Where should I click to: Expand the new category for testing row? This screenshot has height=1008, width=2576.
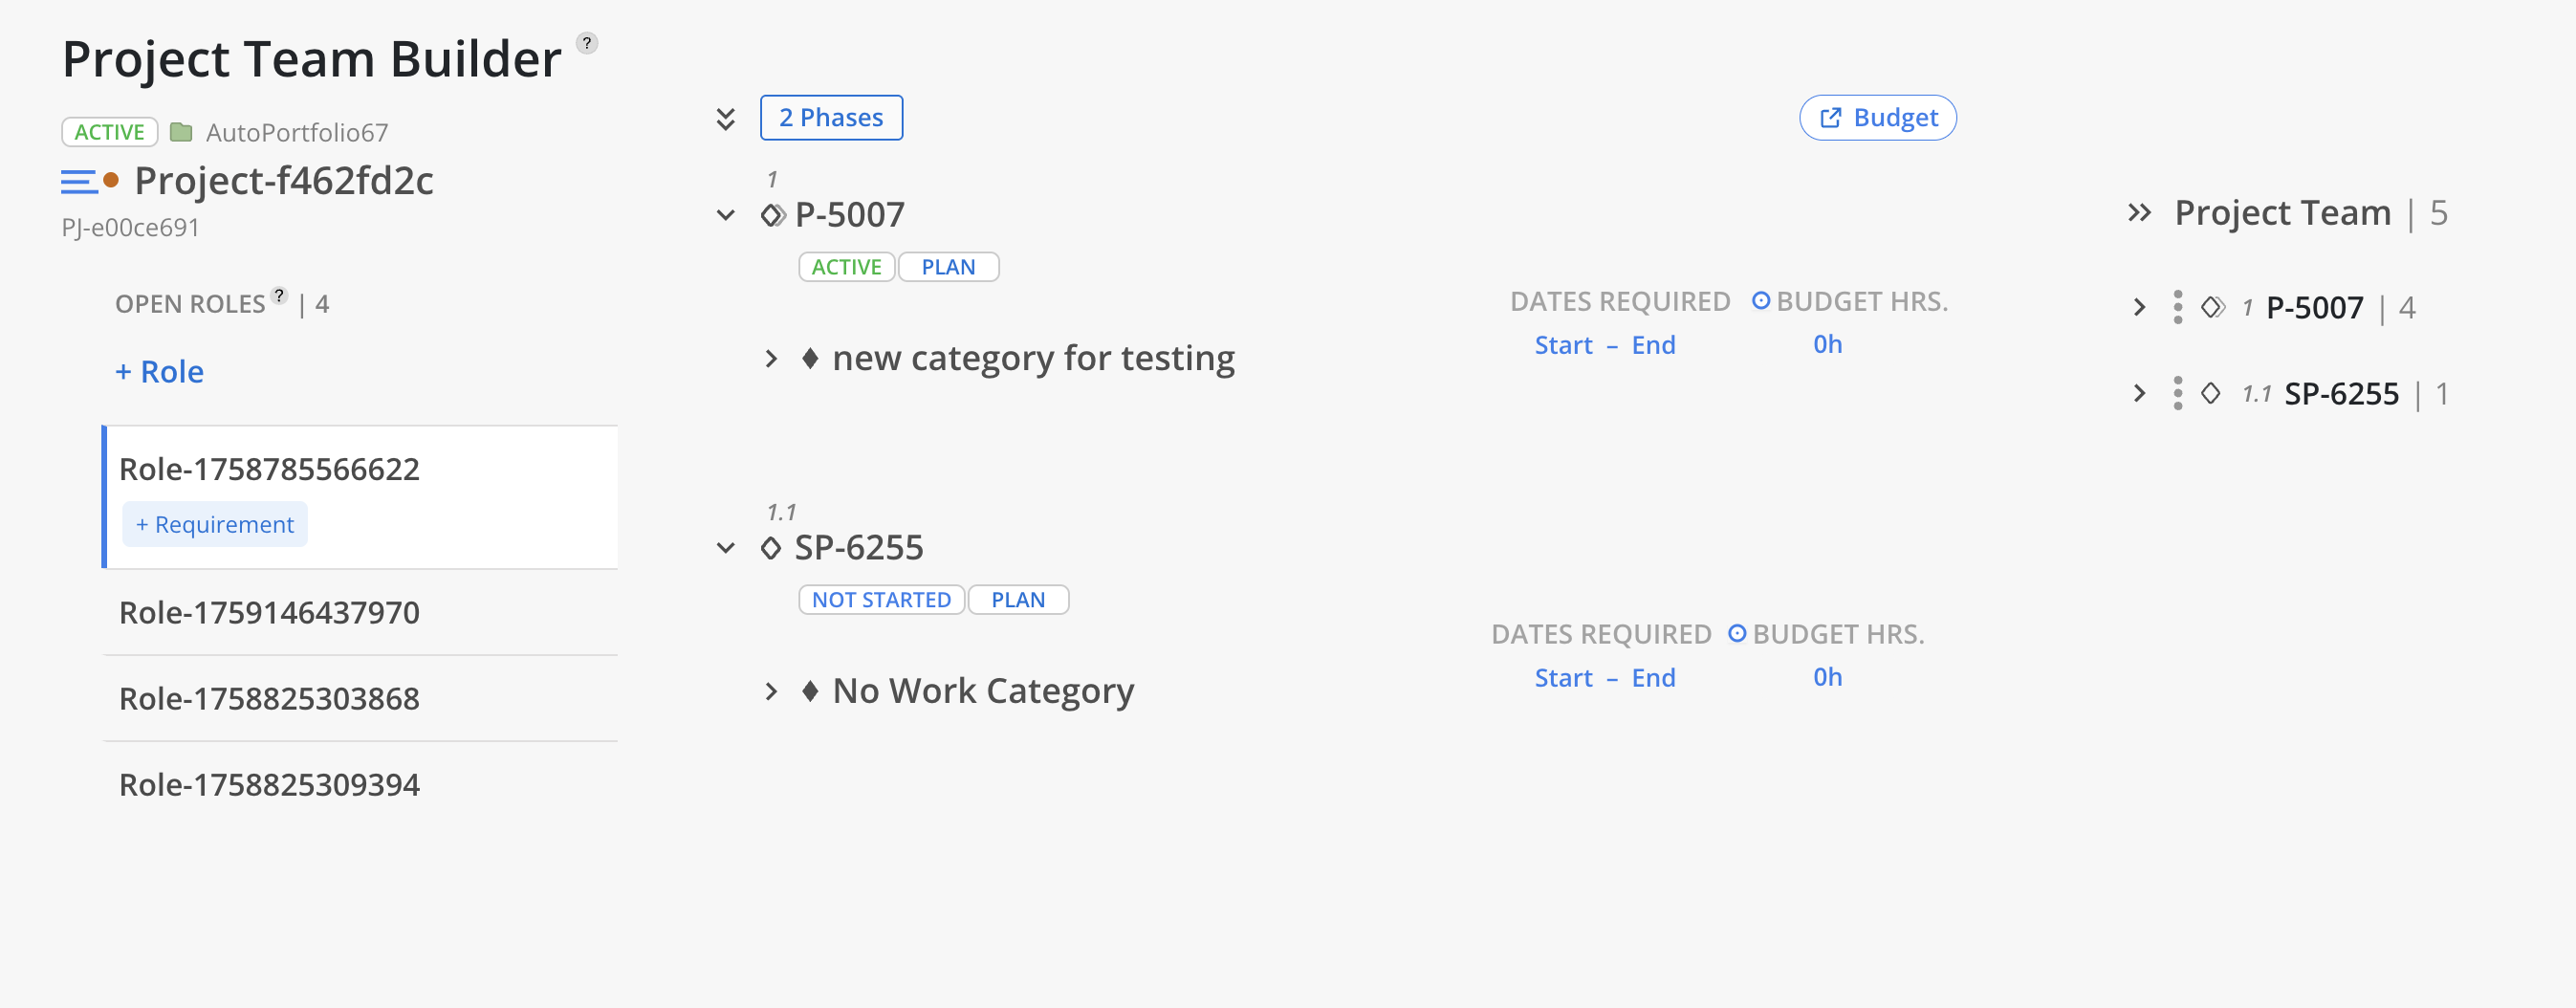click(x=771, y=358)
